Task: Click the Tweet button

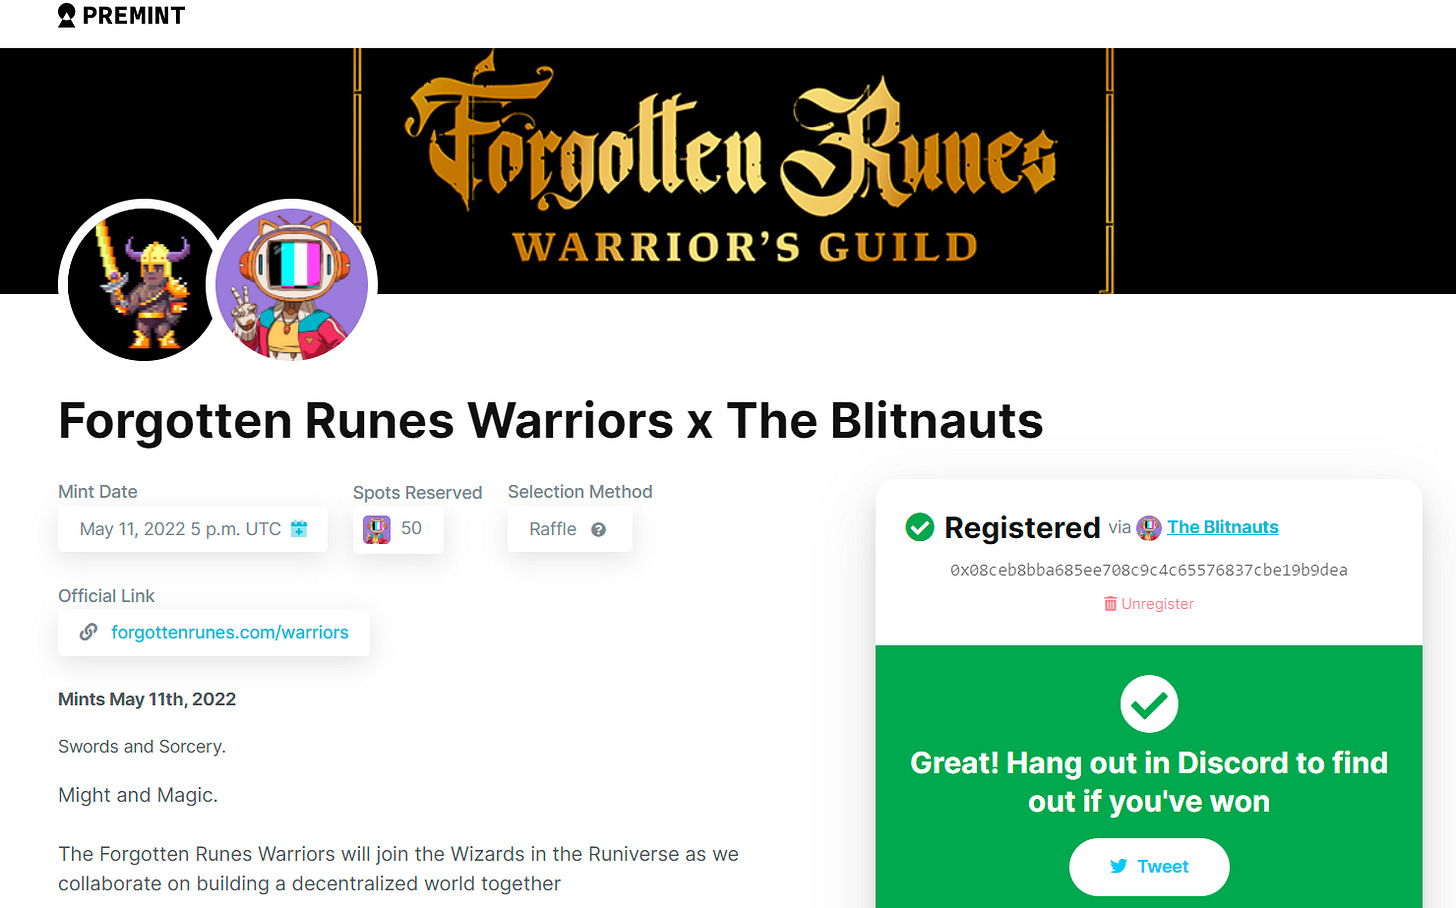Action: (1149, 867)
